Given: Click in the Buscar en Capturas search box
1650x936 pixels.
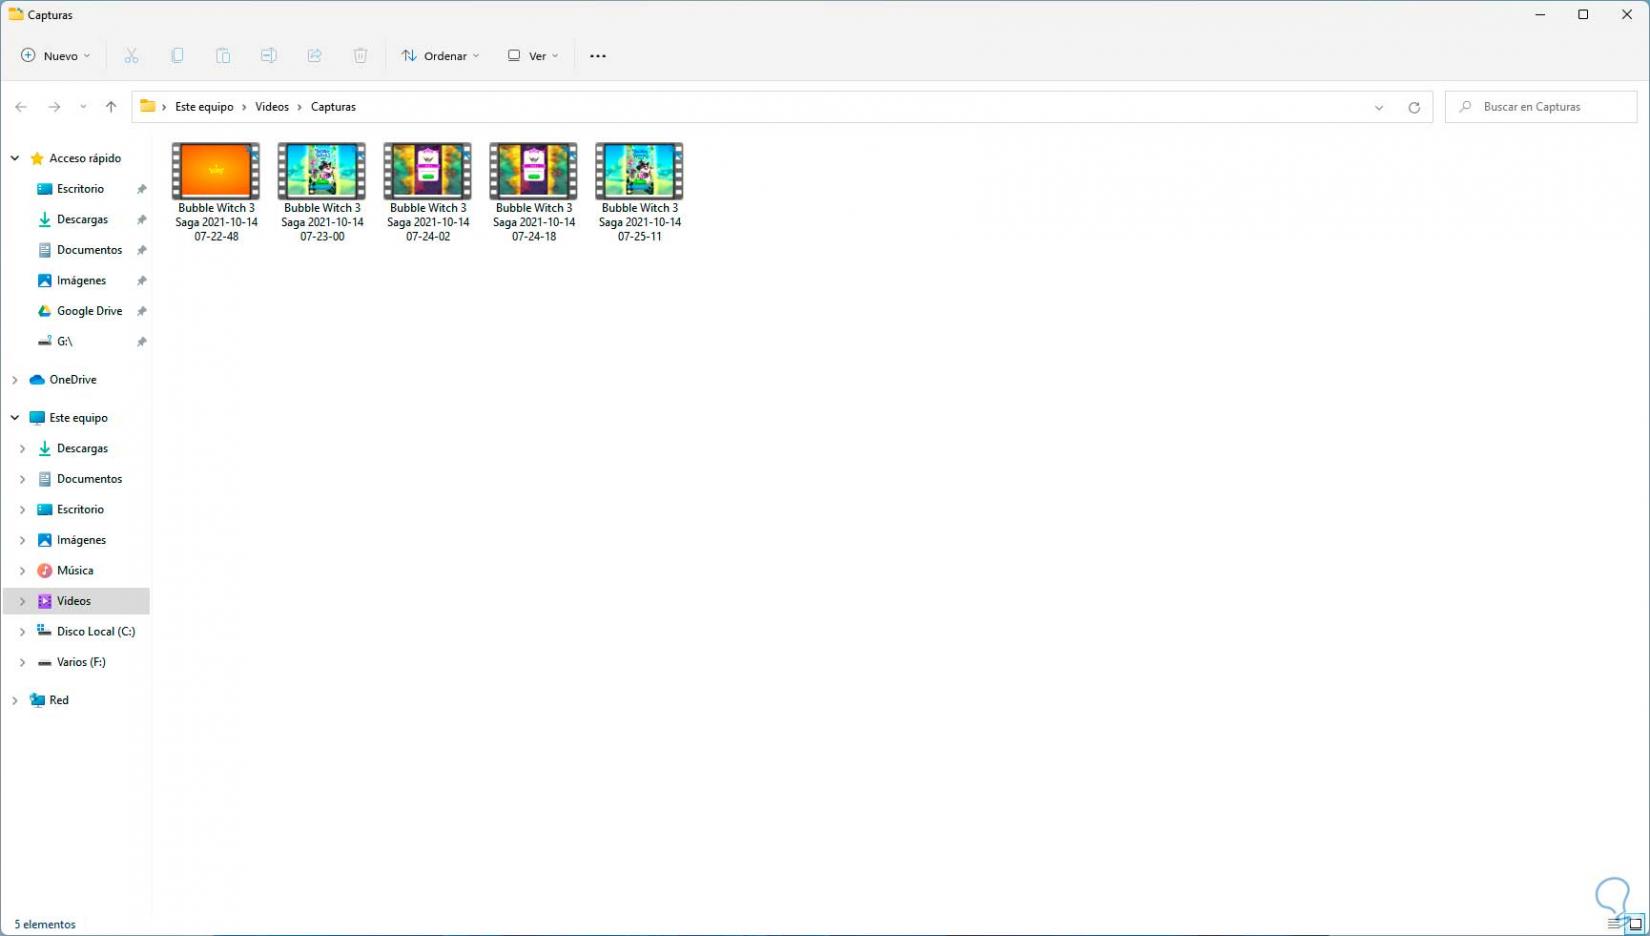Looking at the screenshot, I should click(1541, 107).
